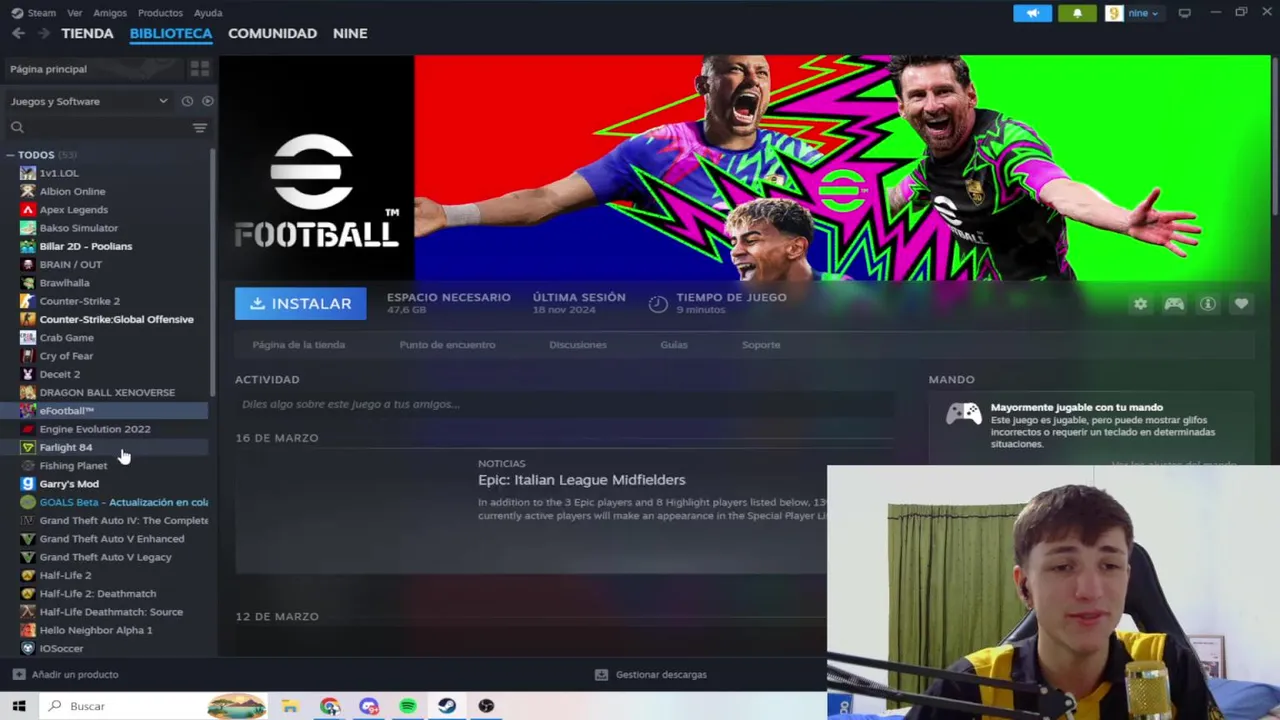Screen dimensions: 1280x720
Task: Select the BIBLIOTECA tab
Action: pyautogui.click(x=171, y=33)
